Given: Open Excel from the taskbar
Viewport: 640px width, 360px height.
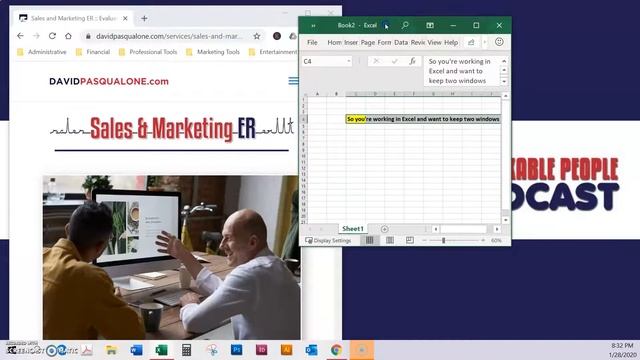Looking at the screenshot, I should point(161,350).
